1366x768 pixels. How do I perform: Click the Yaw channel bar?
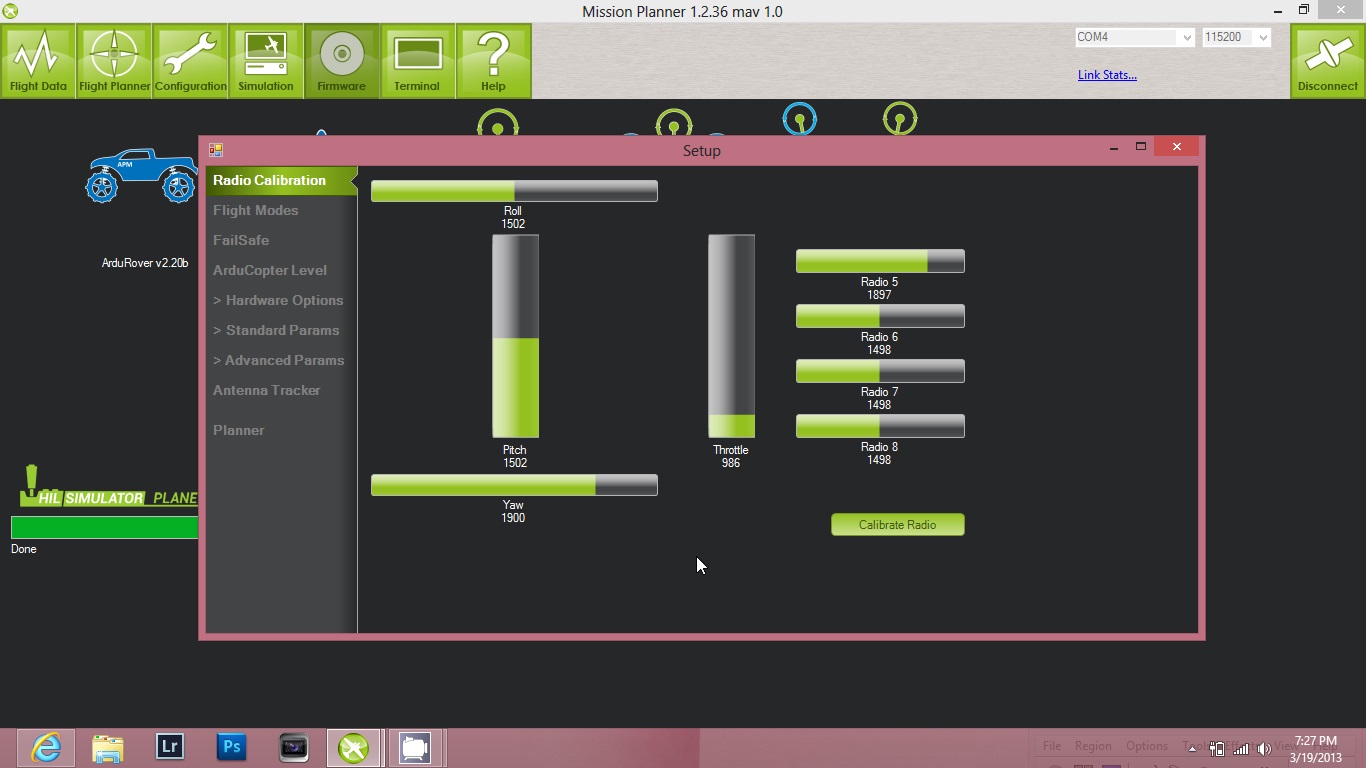514,485
